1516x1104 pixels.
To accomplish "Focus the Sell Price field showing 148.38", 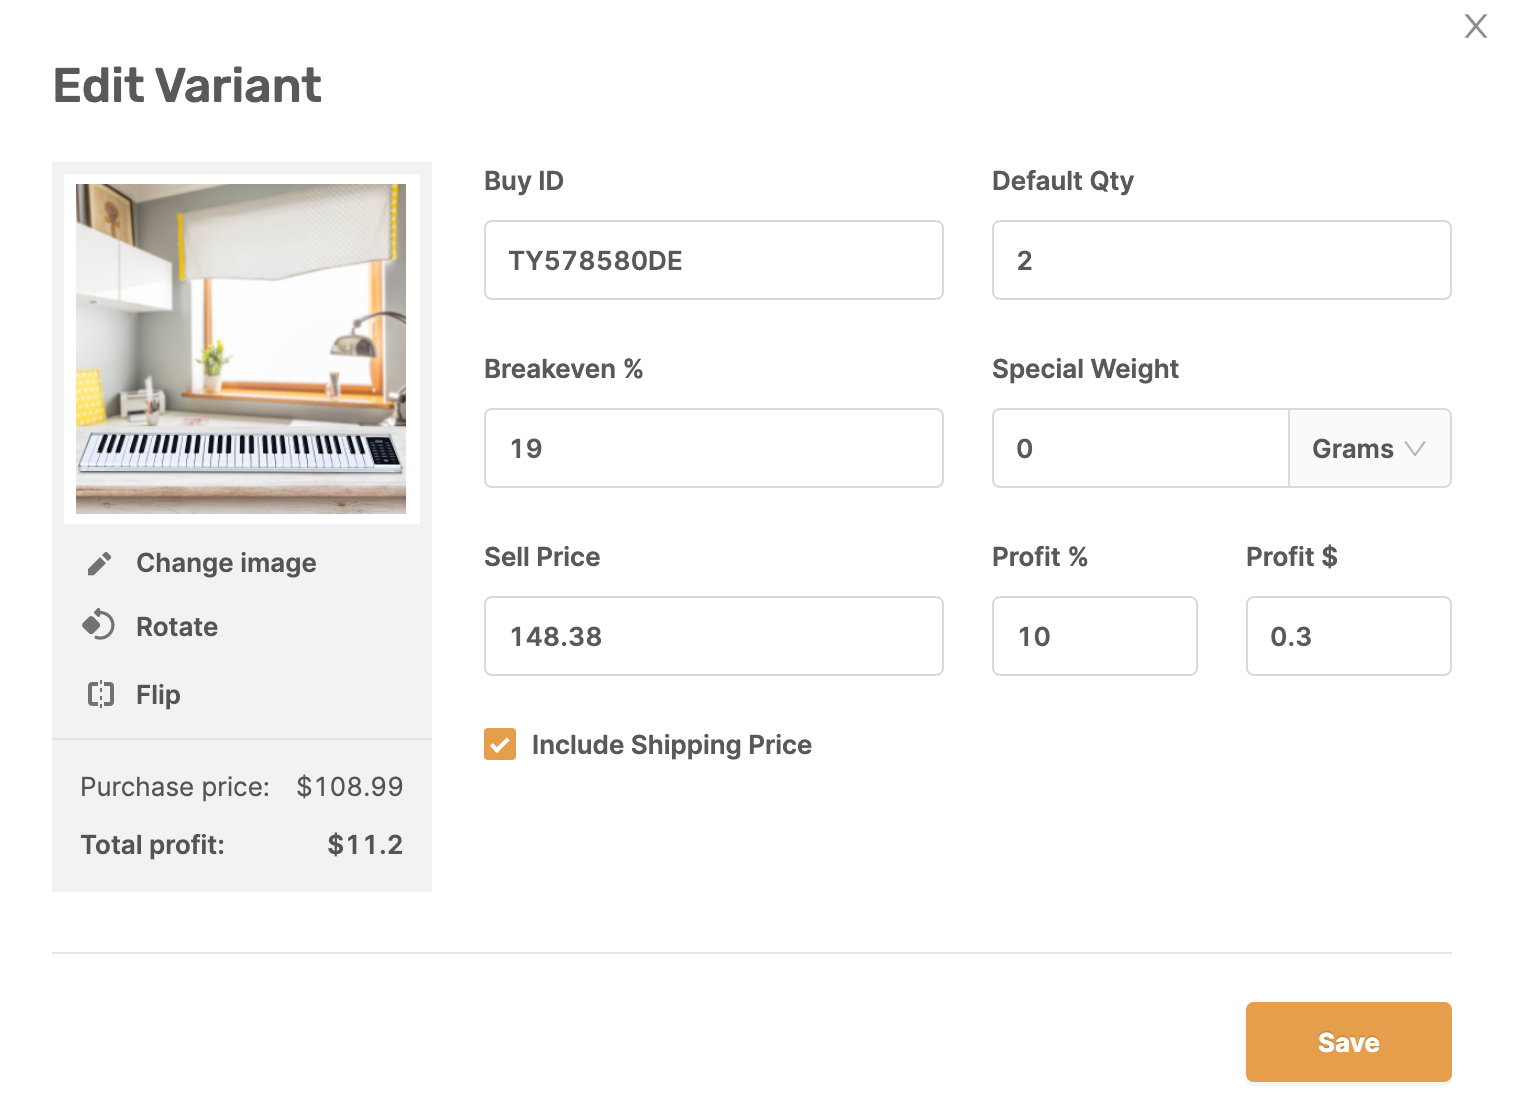I will 714,636.
